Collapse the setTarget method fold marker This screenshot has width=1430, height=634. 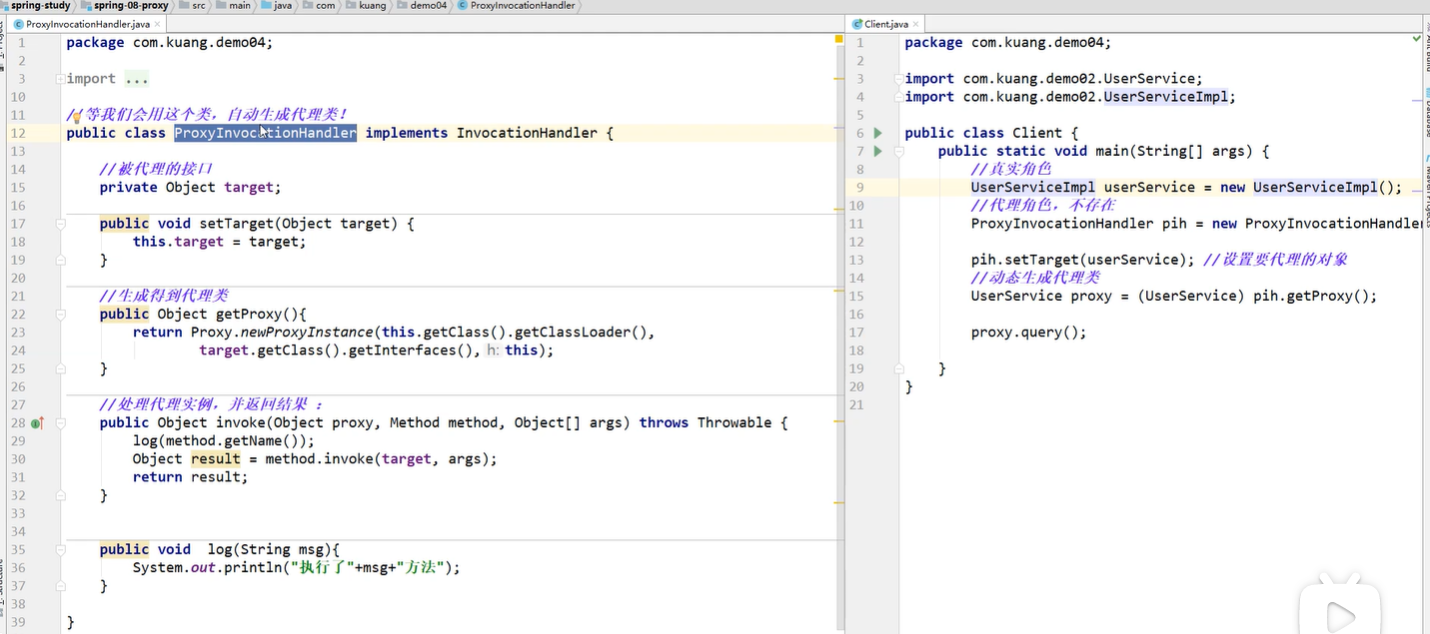[61, 224]
